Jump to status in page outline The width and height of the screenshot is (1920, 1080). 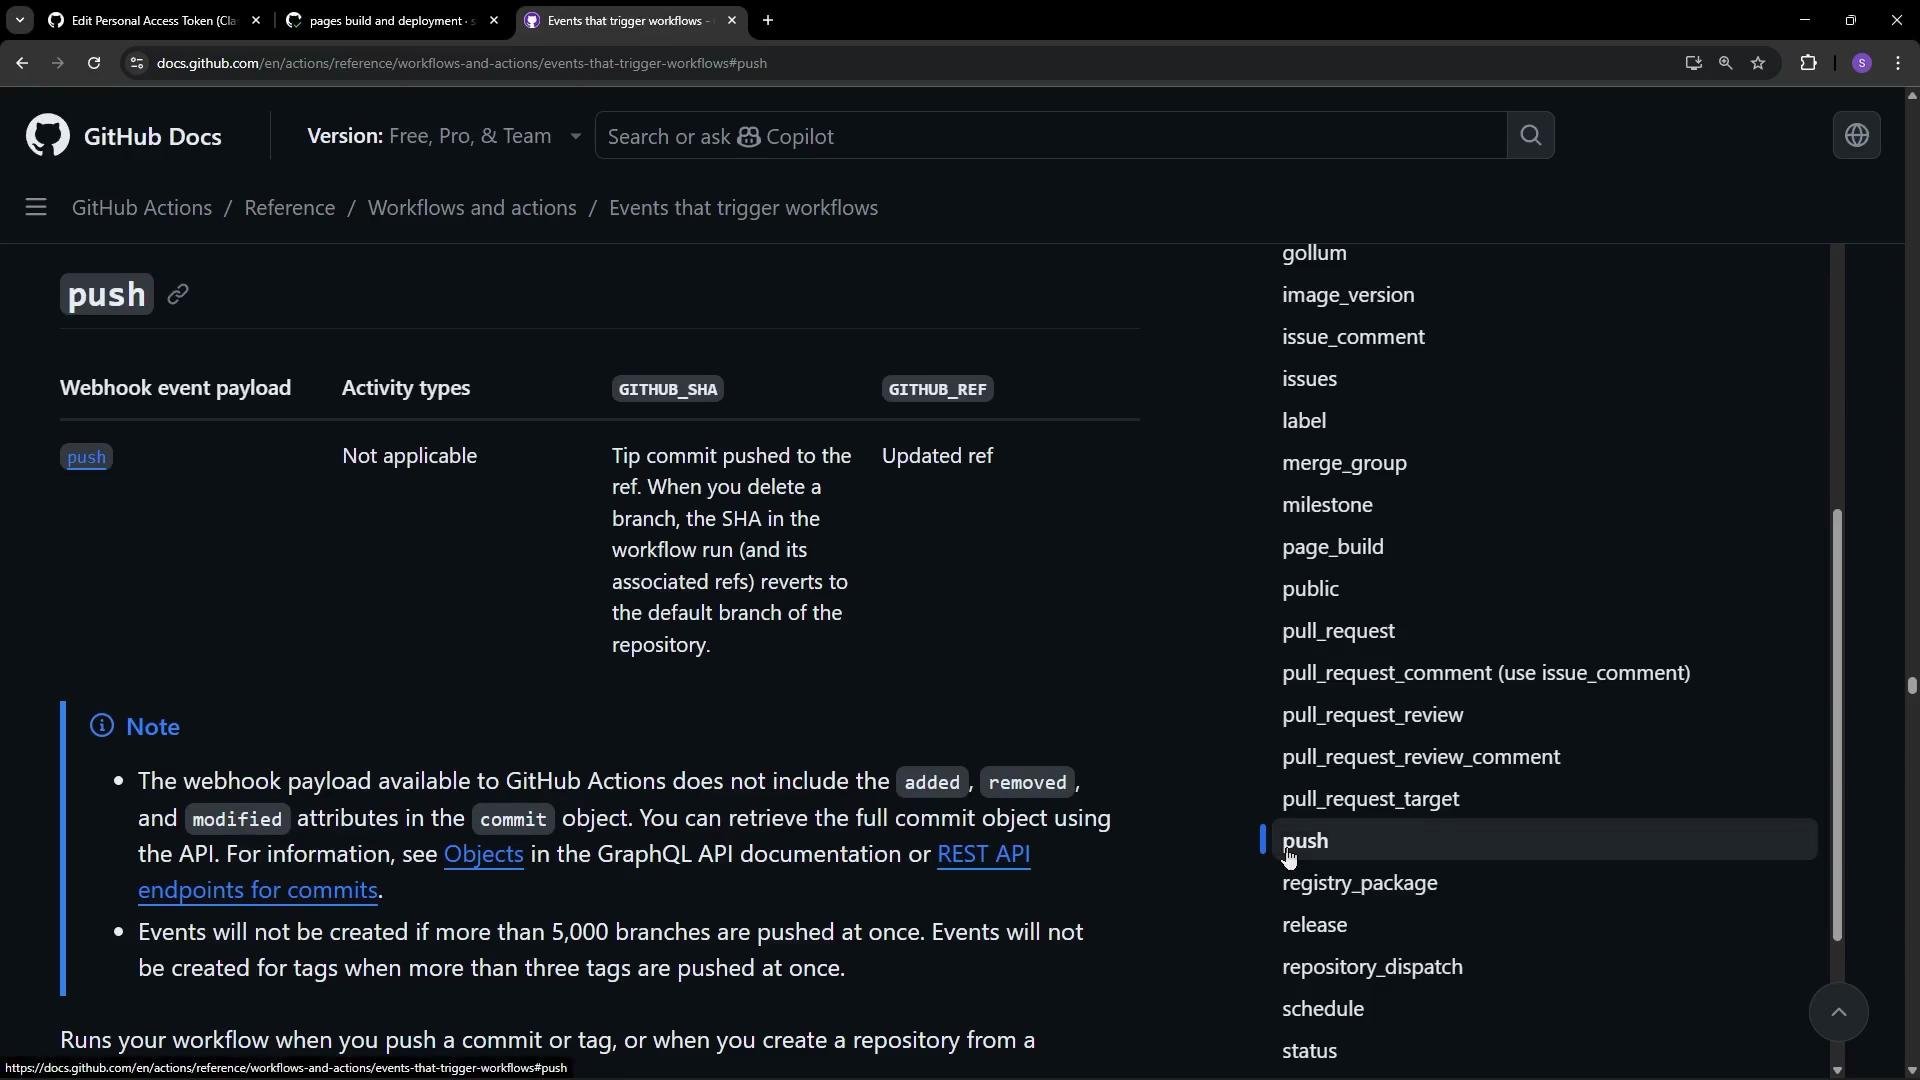(x=1309, y=1051)
